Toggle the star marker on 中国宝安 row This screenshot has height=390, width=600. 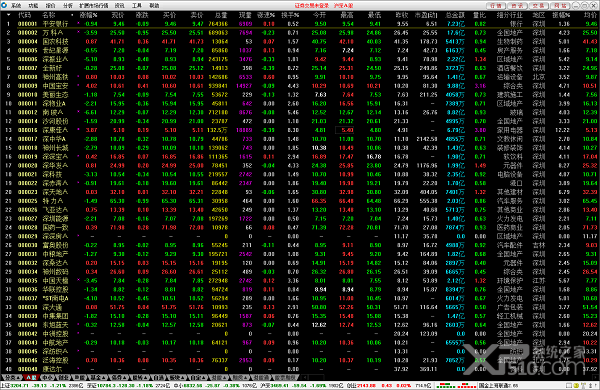(78, 85)
